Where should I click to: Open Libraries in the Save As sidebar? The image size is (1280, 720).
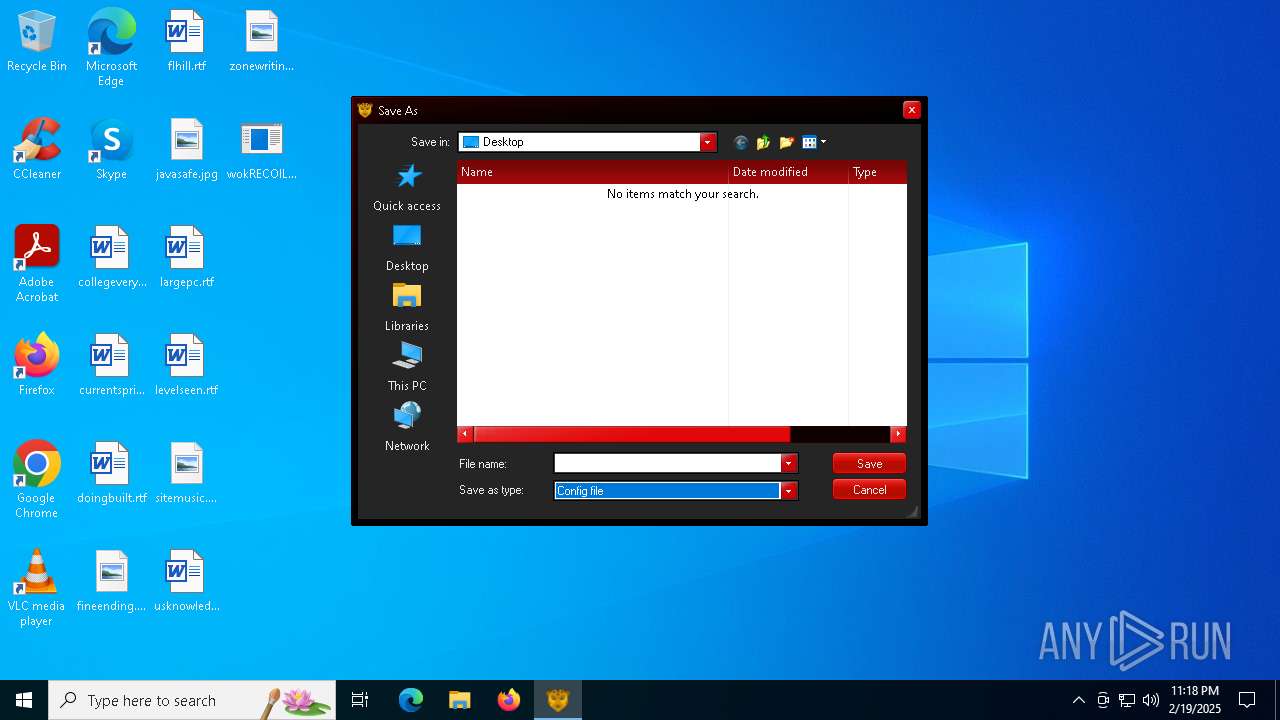pos(407,308)
